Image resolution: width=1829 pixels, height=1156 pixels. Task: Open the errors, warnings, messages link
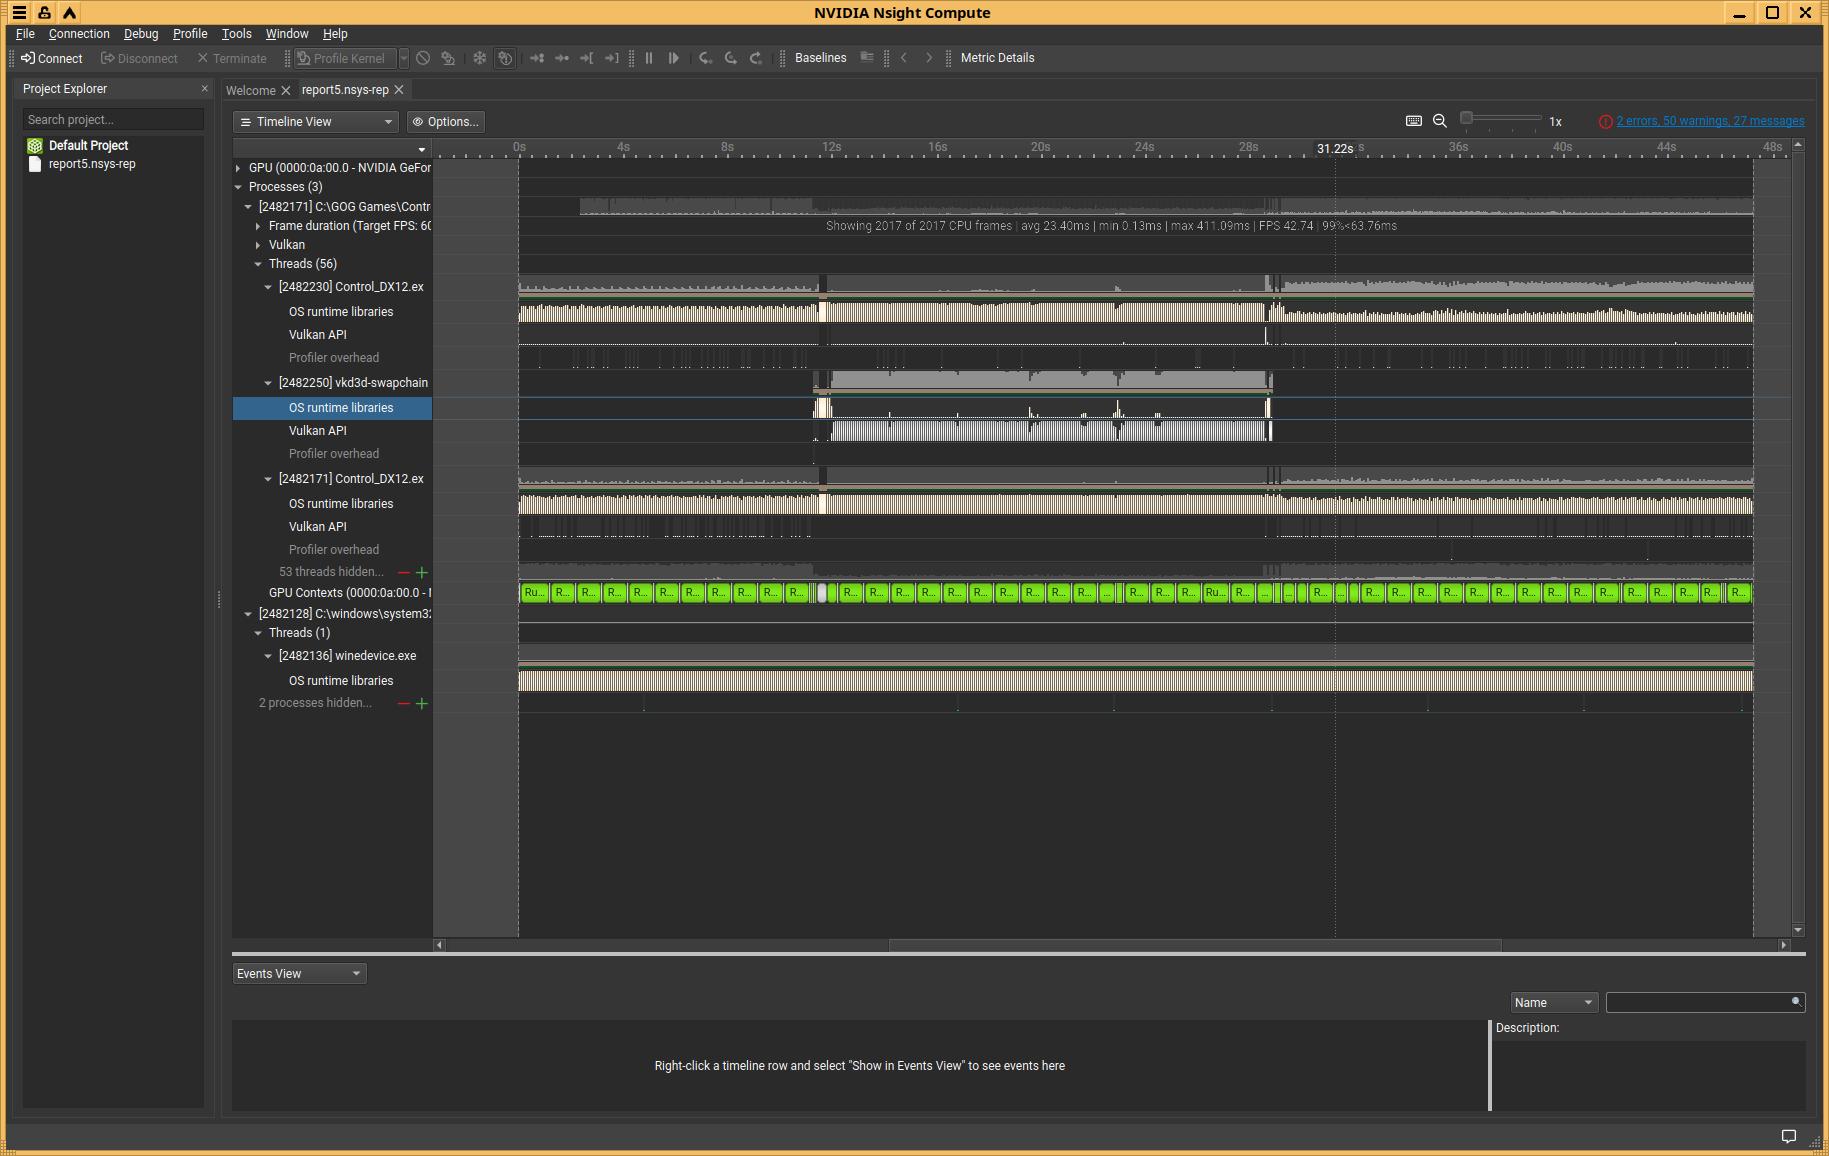click(x=1710, y=121)
